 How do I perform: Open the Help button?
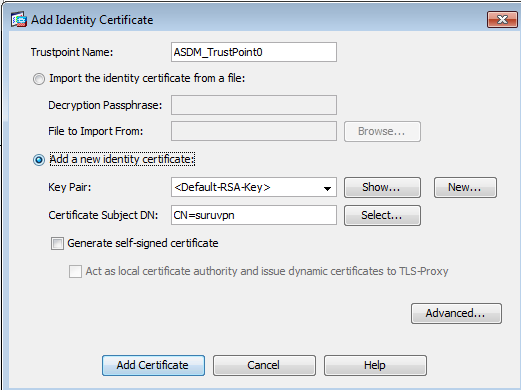click(375, 365)
